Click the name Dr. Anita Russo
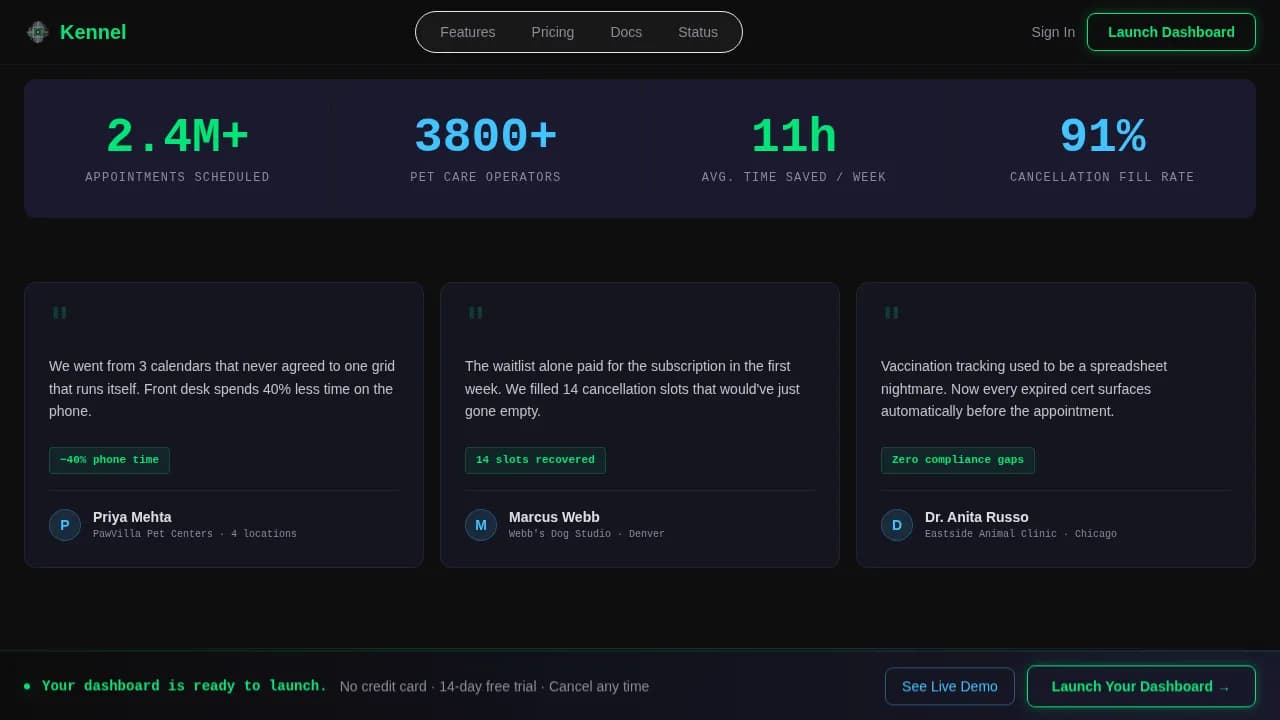This screenshot has width=1280, height=720. coord(977,517)
